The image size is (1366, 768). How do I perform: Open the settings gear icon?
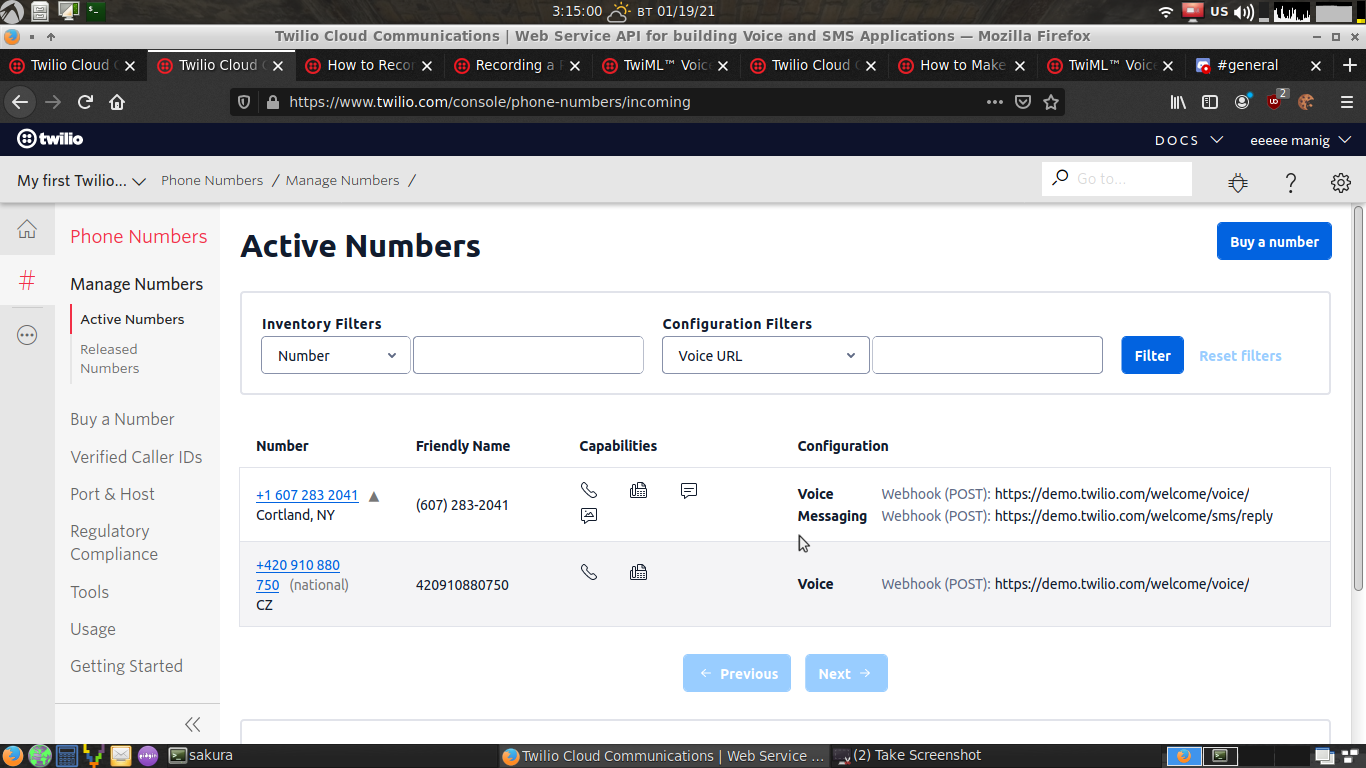pyautogui.click(x=1341, y=182)
